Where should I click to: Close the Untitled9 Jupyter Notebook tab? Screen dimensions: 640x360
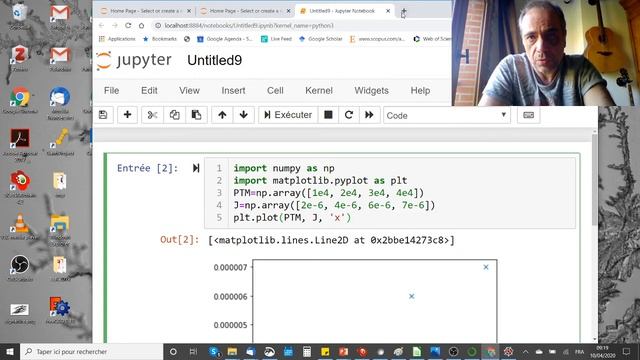pos(388,11)
